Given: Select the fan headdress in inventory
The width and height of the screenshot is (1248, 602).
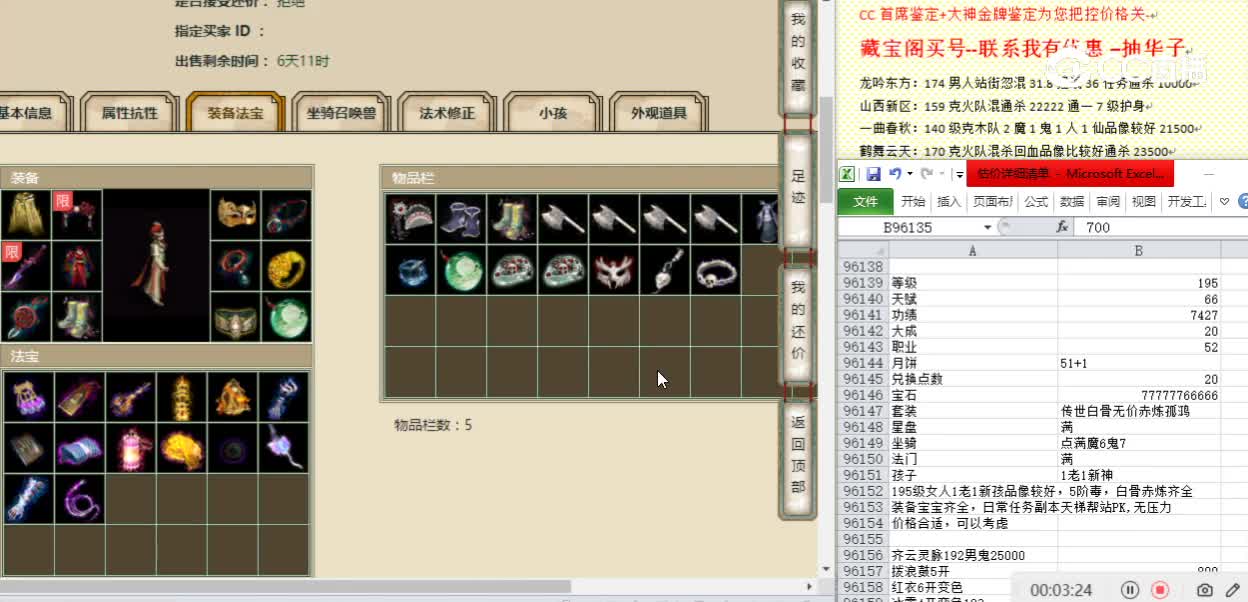Looking at the screenshot, I should click(410, 218).
